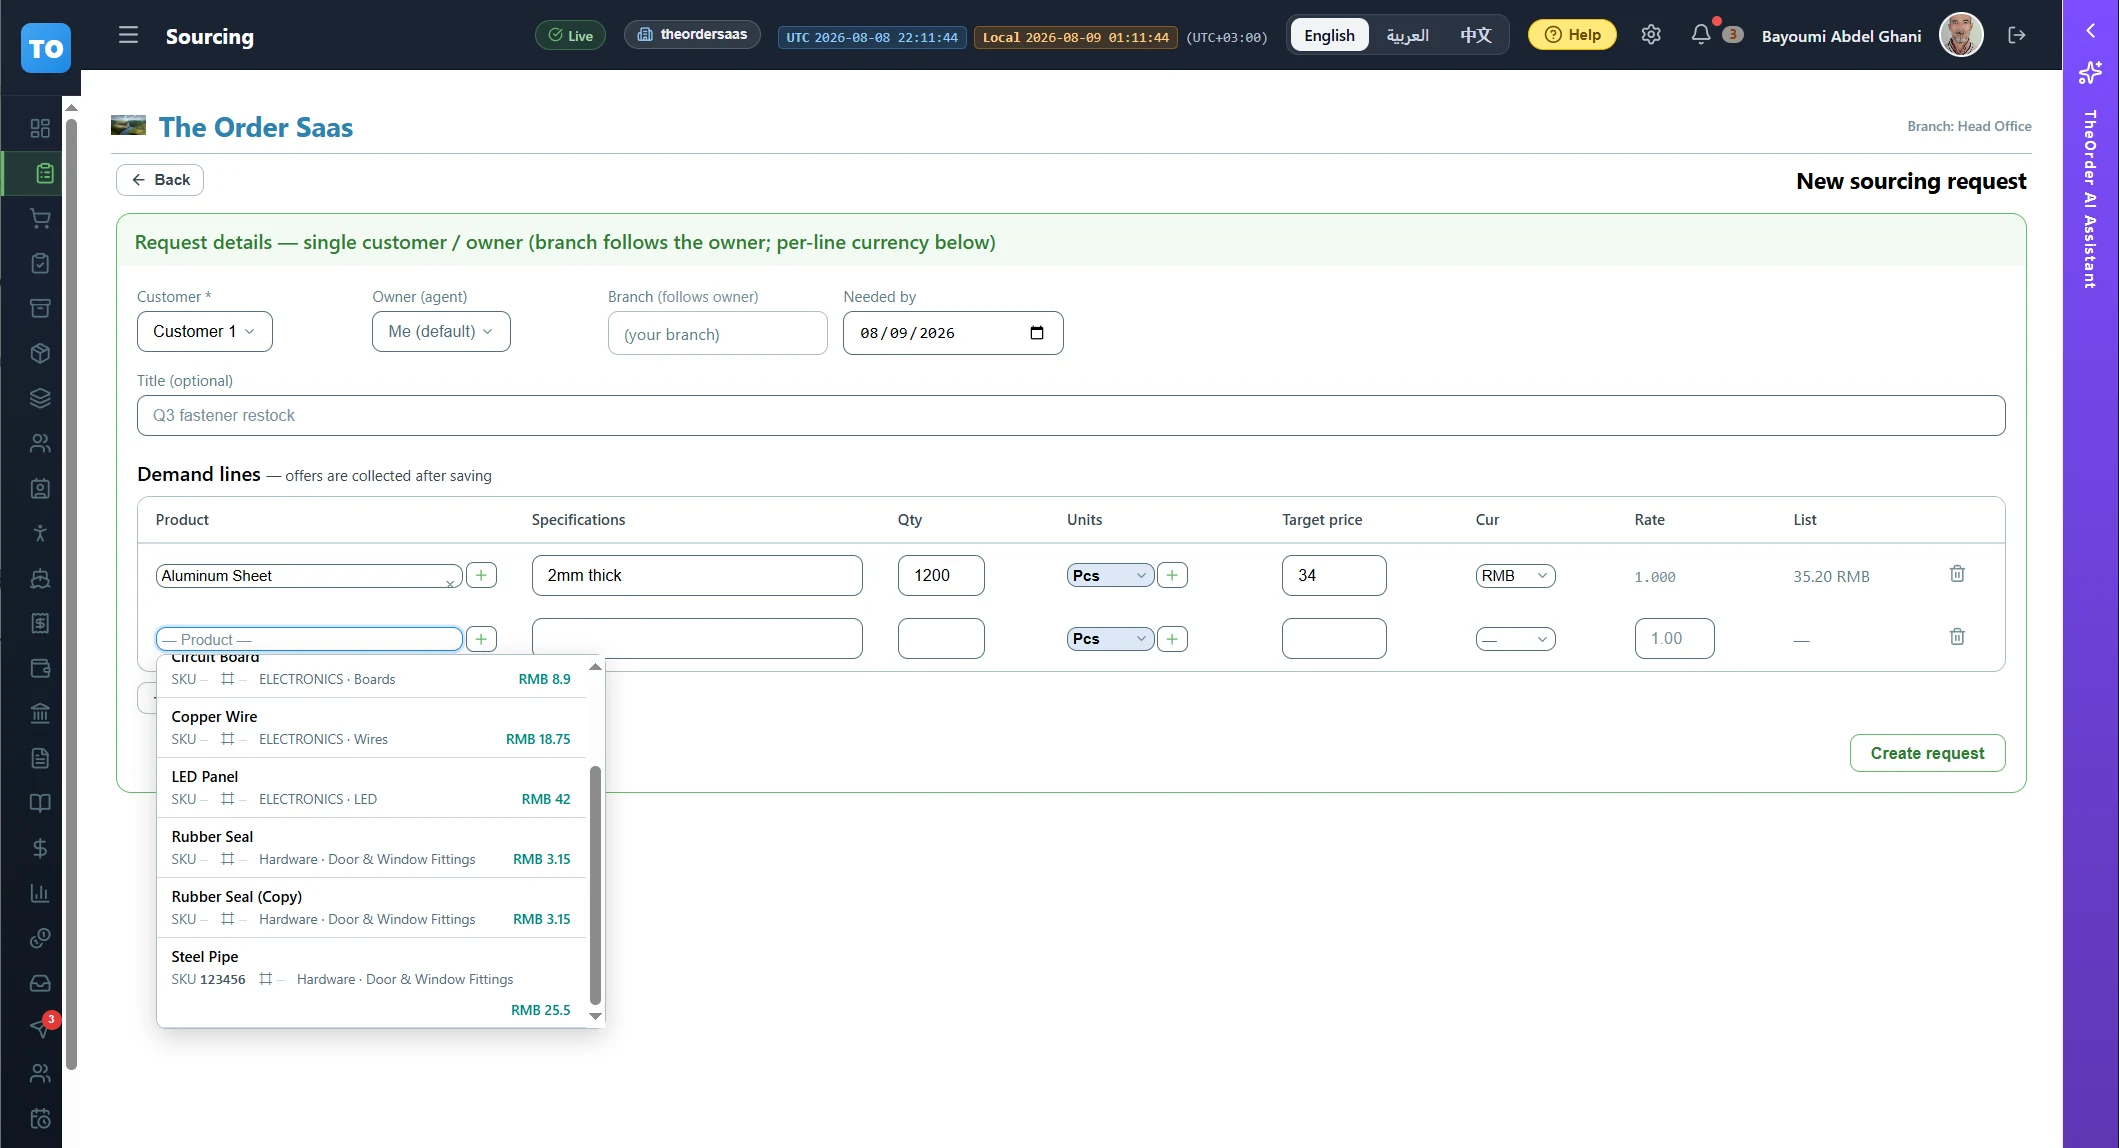Open the inbox tray sidebar icon
The width and height of the screenshot is (2119, 1148).
40,983
